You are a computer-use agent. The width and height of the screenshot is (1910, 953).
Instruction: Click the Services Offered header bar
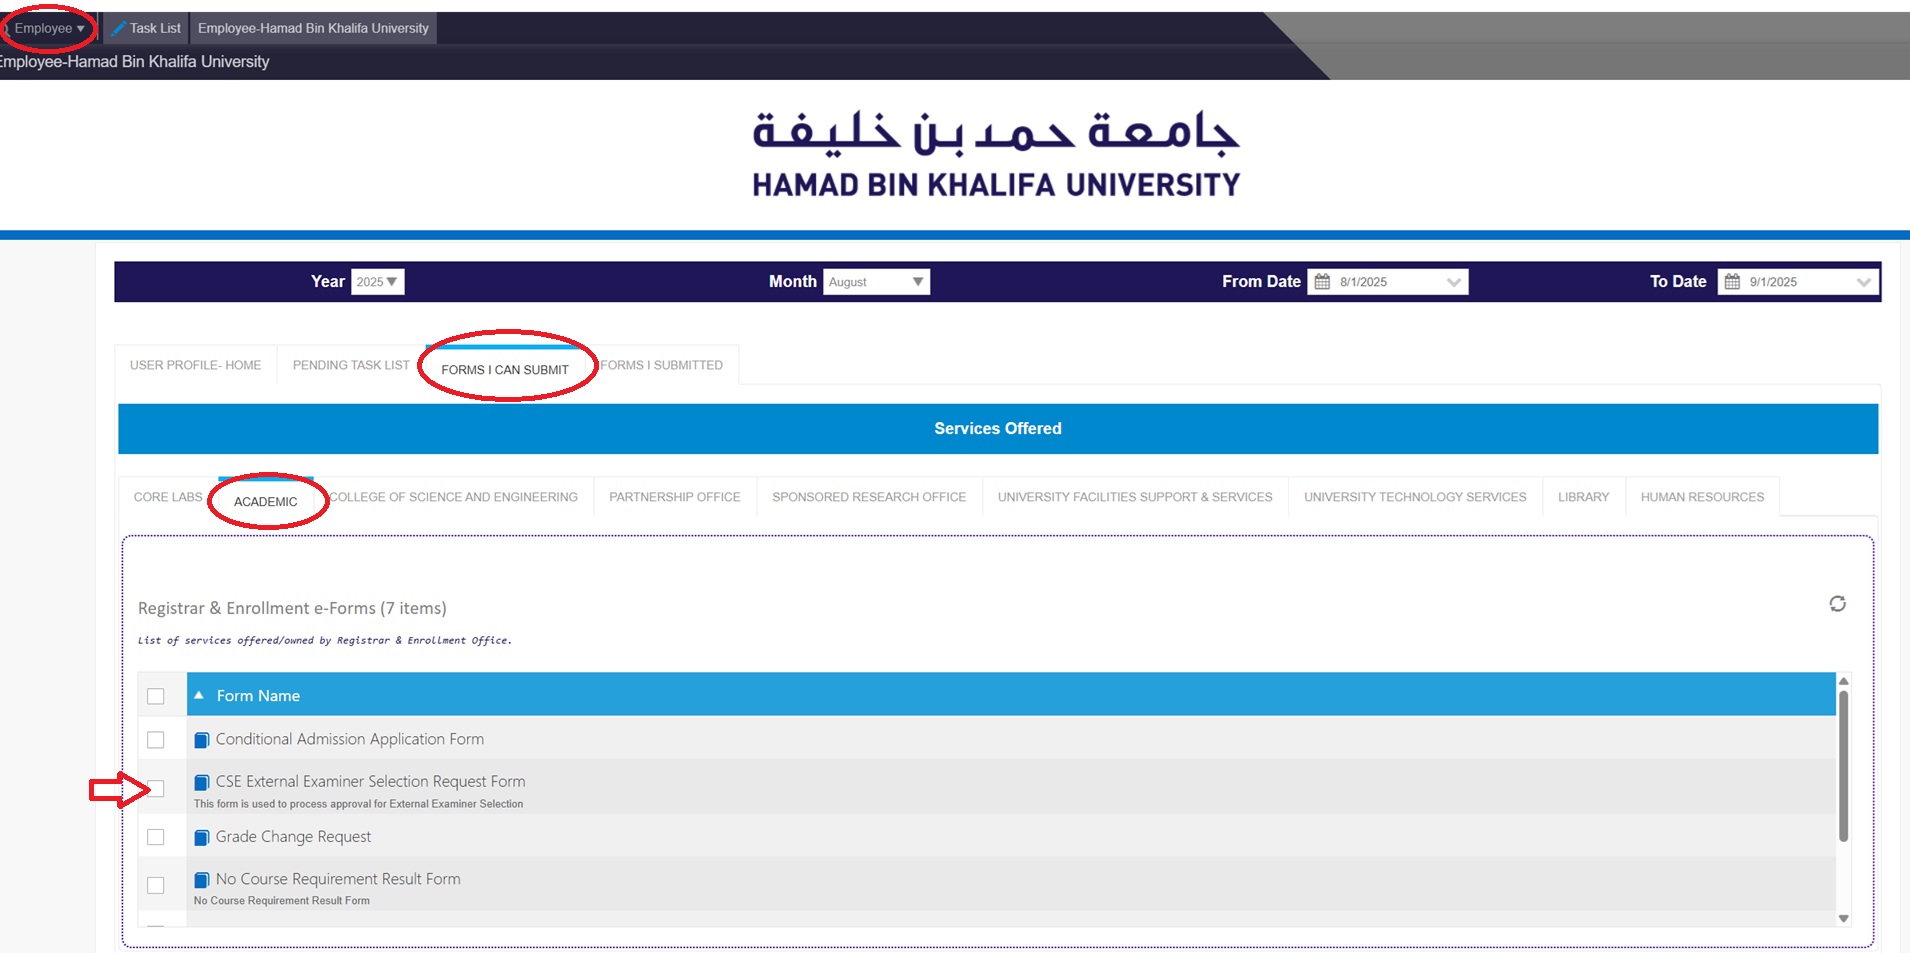(x=998, y=428)
